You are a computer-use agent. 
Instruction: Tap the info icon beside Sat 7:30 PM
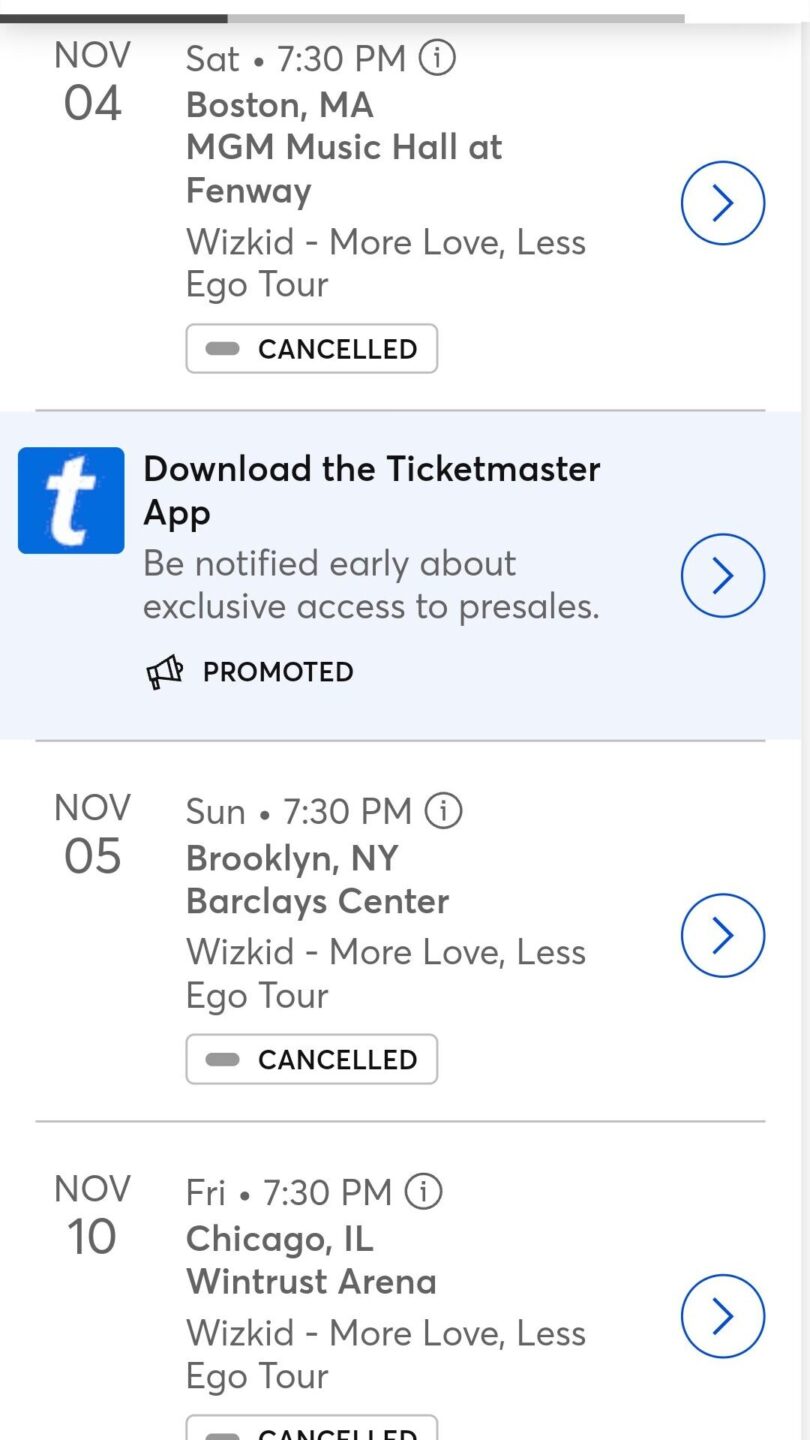click(x=436, y=59)
